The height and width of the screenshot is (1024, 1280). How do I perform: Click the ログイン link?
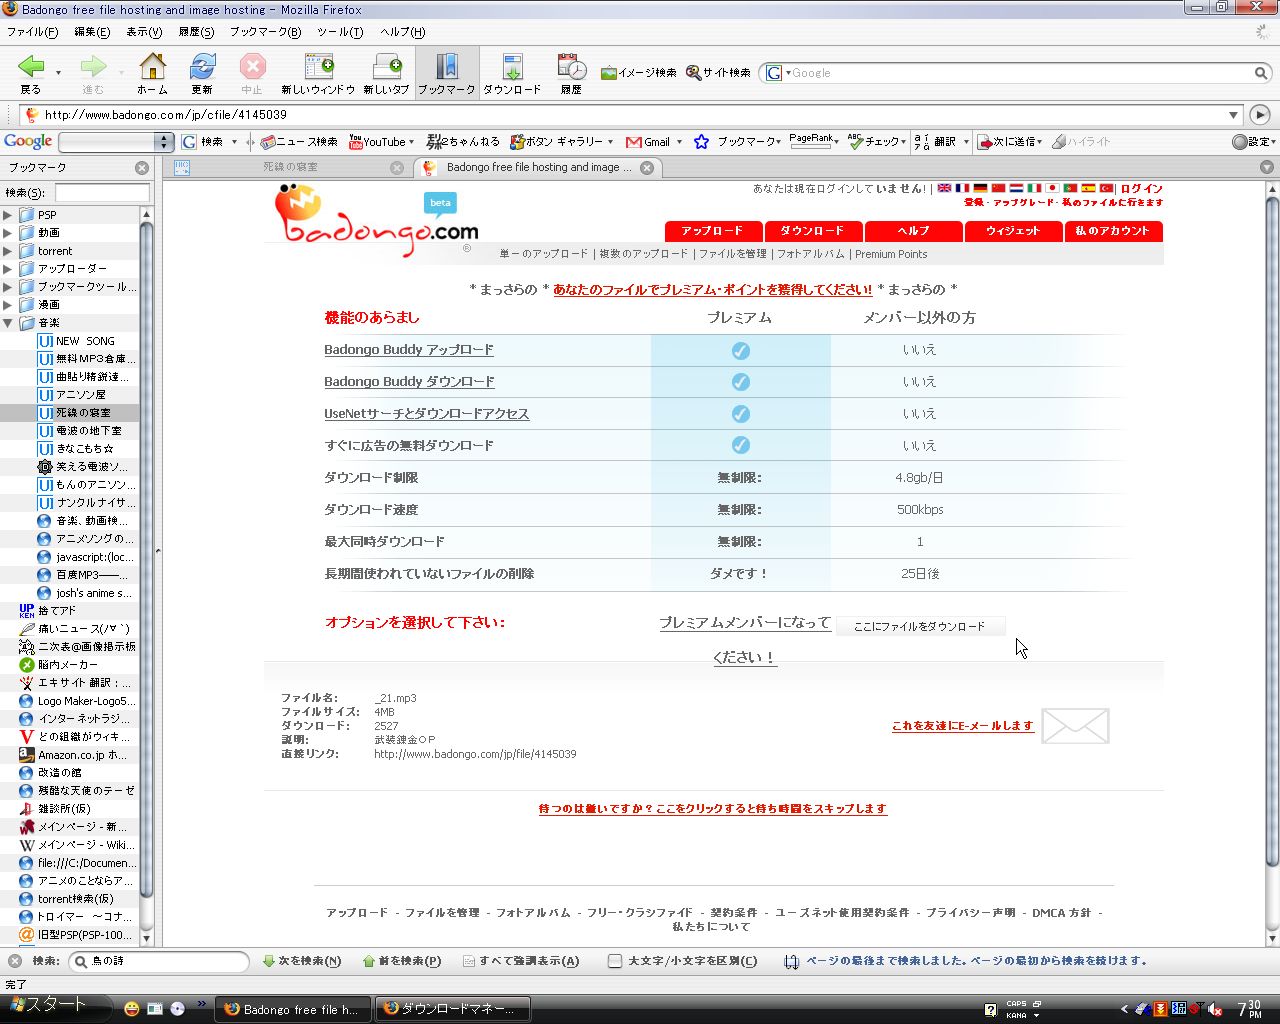[x=1141, y=188]
